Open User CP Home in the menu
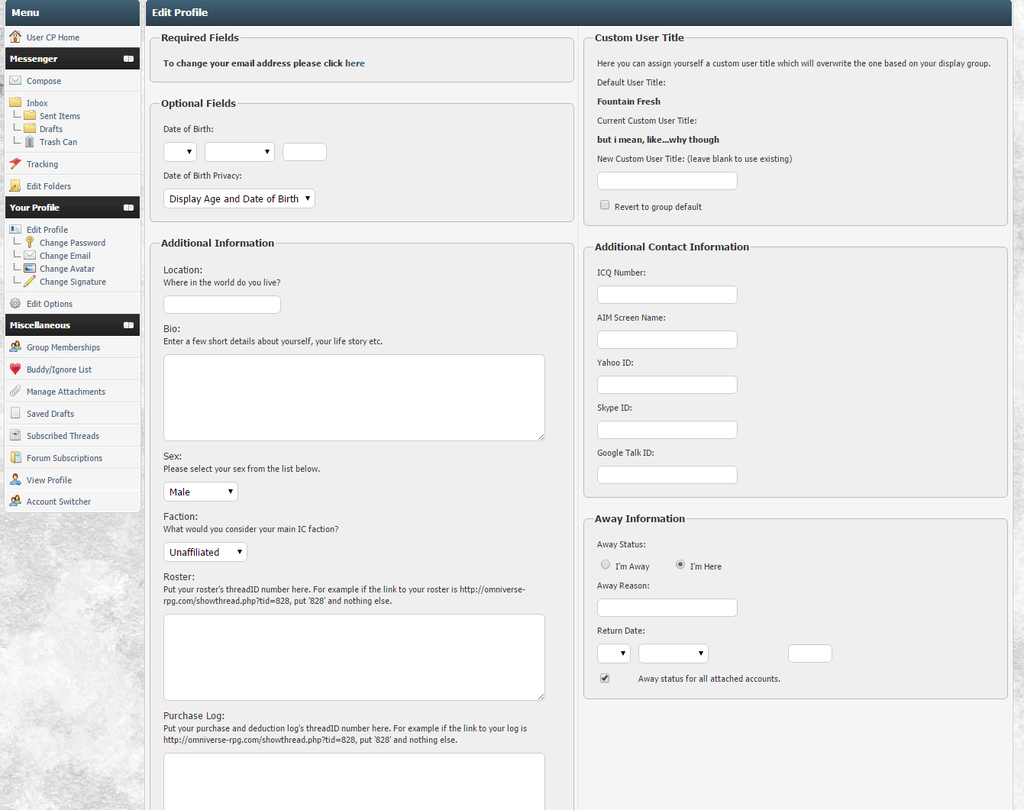The image size is (1024, 810). pyautogui.click(x=53, y=37)
